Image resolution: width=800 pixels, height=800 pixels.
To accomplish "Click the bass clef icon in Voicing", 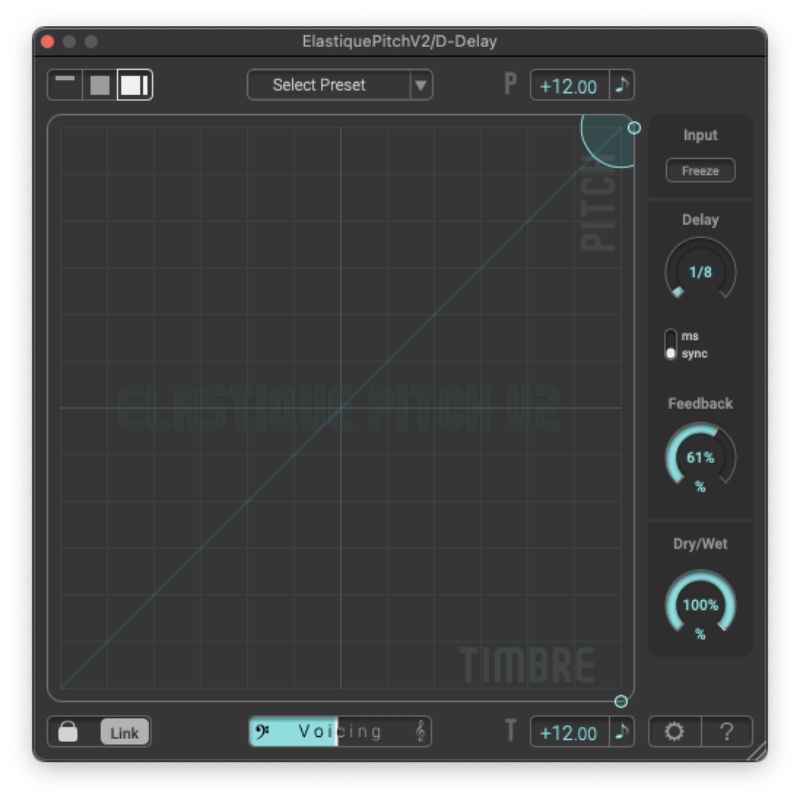I will click(x=263, y=732).
